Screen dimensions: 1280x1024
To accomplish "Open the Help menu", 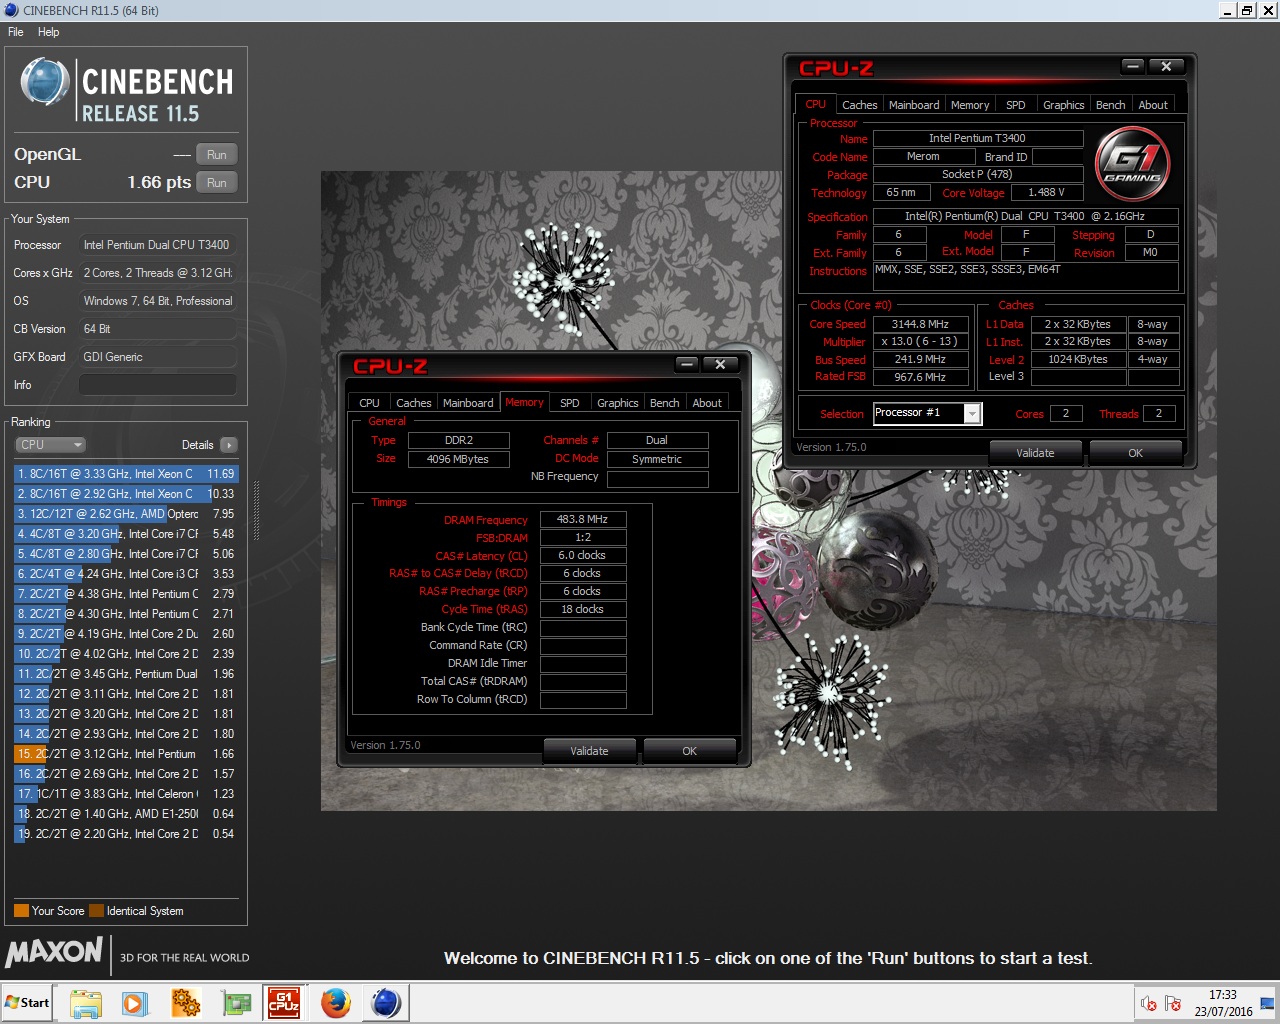I will [x=48, y=32].
